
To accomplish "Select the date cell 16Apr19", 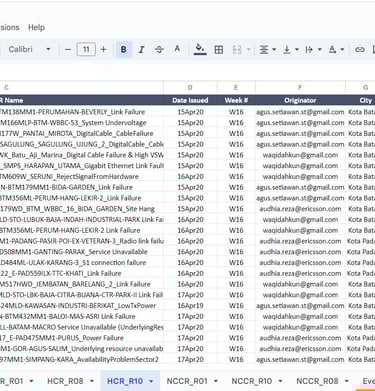I will 190,305.
